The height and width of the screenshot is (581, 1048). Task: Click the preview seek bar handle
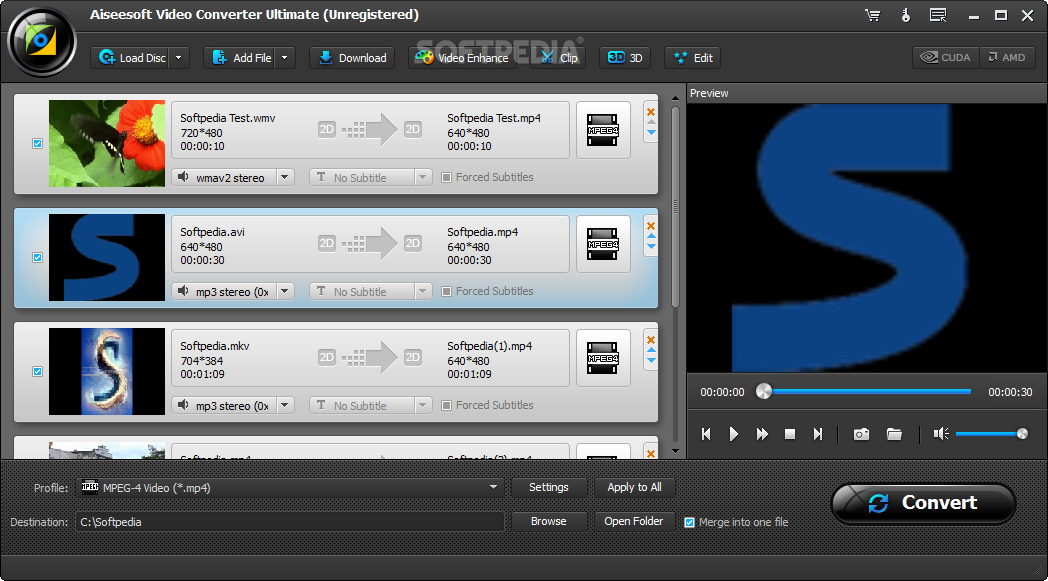point(763,392)
